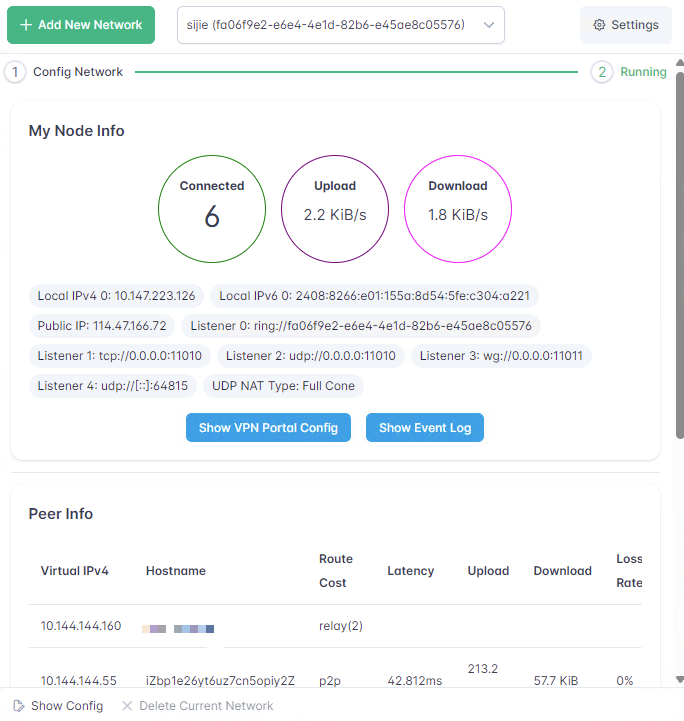Click the Show Config document icon
The width and height of the screenshot is (684, 721).
(17, 706)
